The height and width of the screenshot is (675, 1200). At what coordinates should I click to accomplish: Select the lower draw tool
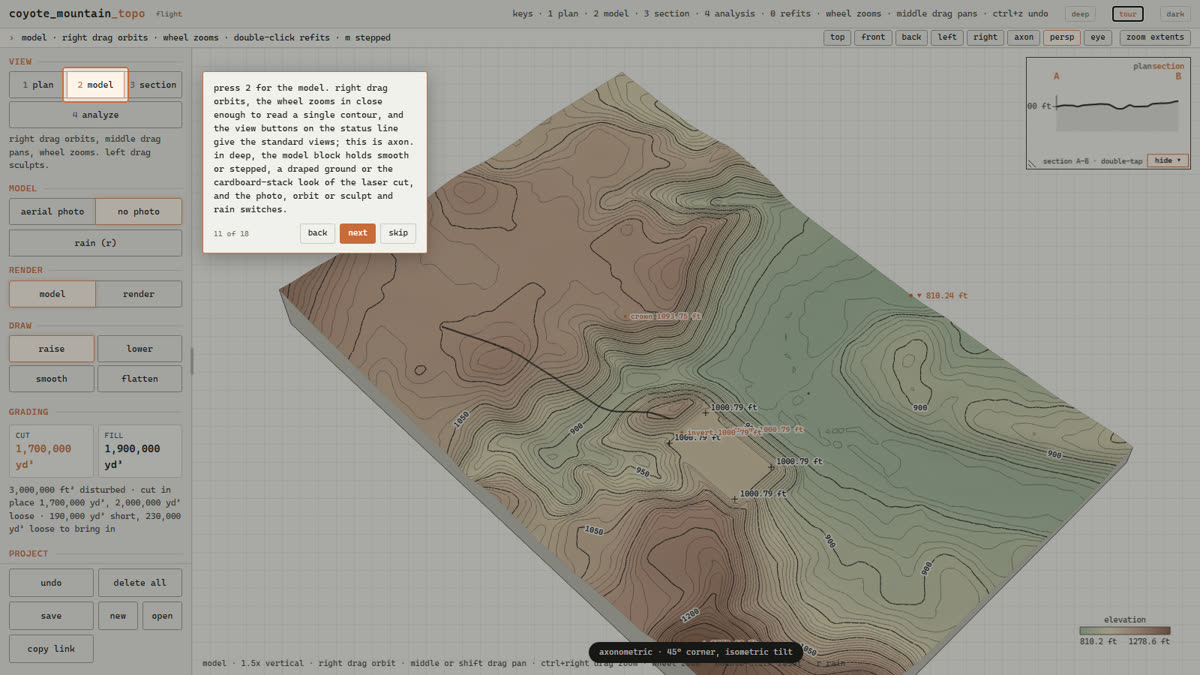[x=140, y=349]
